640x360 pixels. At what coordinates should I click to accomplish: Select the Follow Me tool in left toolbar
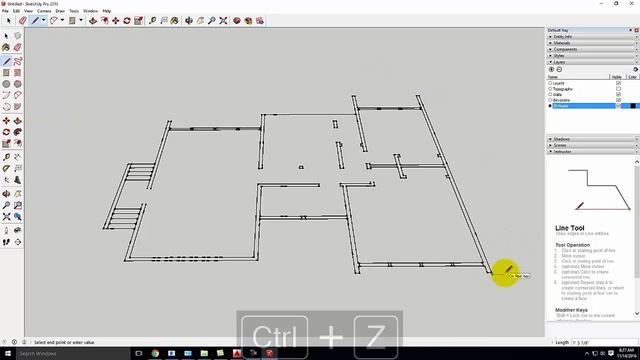point(18,132)
